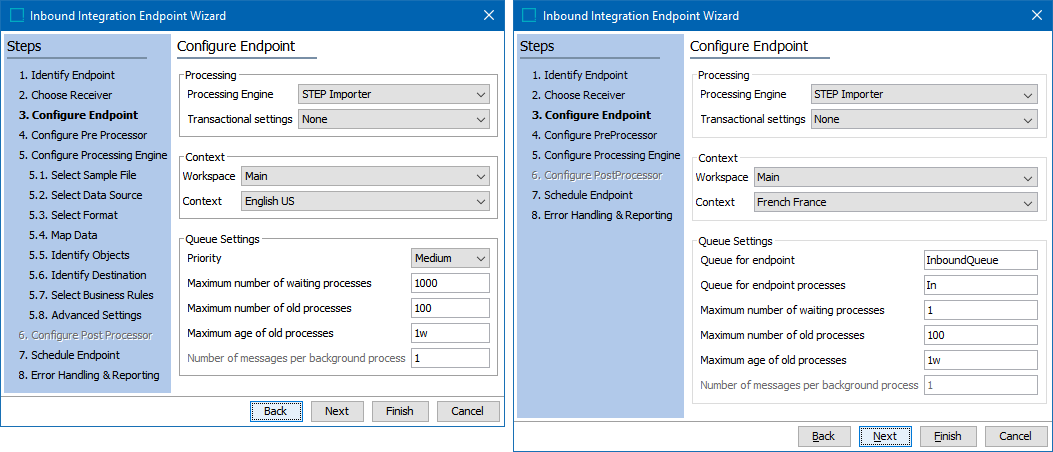Select step 8 Error Handling & Reporting on right
Image resolution: width=1053 pixels, height=452 pixels.
click(x=602, y=215)
